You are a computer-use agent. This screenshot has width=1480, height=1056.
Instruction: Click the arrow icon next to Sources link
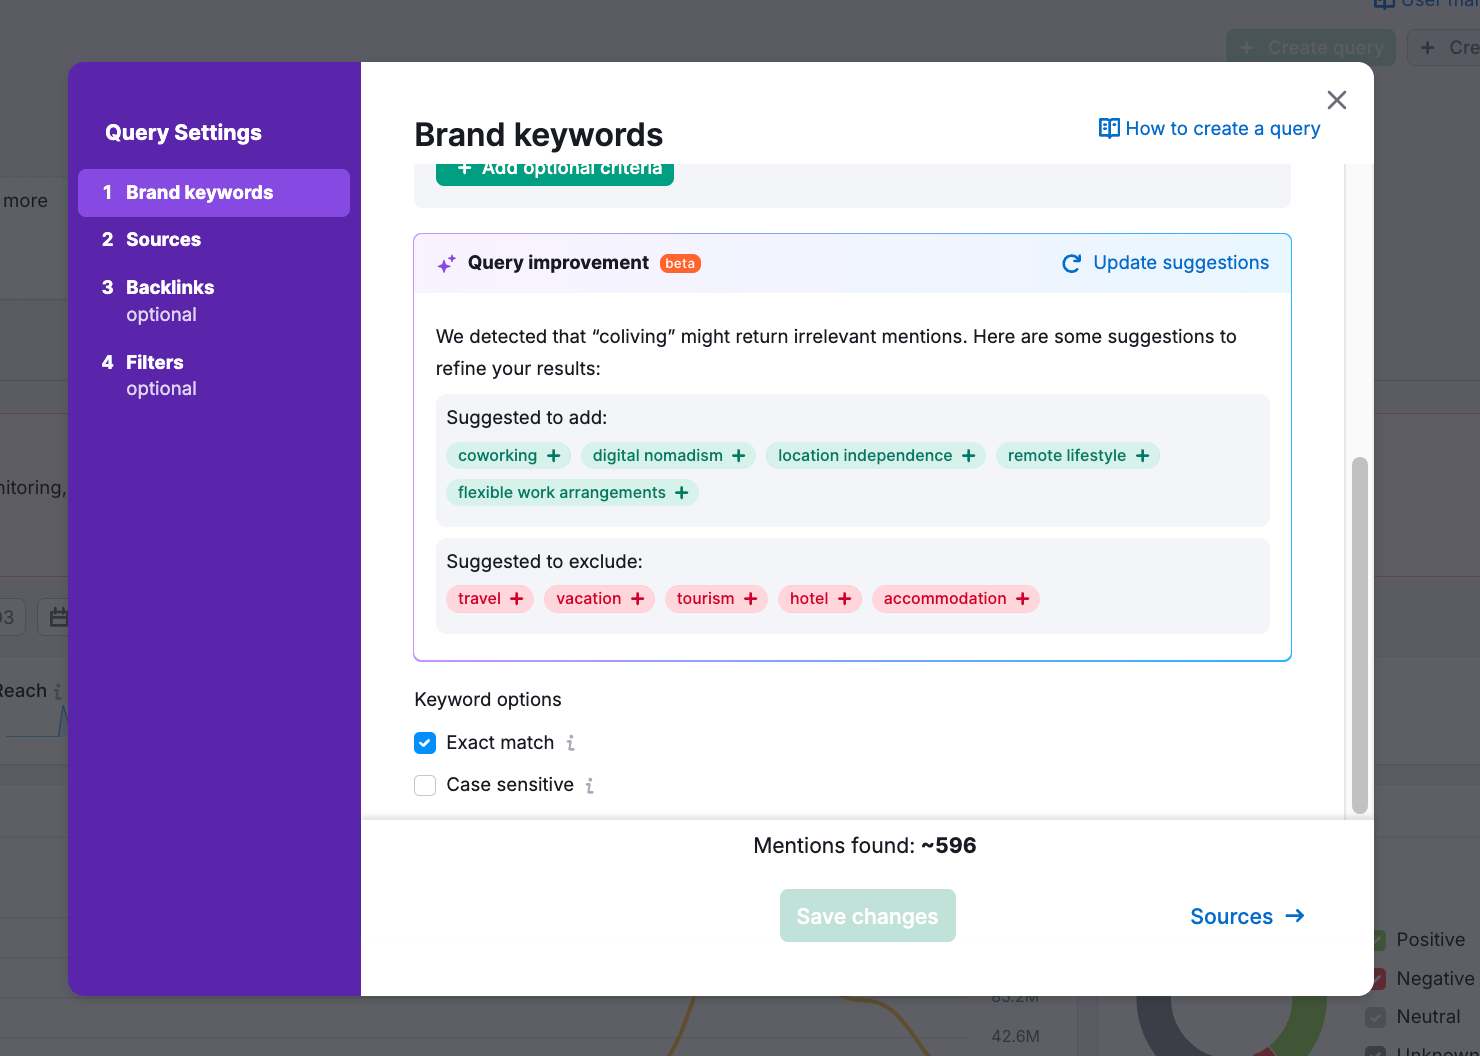1295,915
